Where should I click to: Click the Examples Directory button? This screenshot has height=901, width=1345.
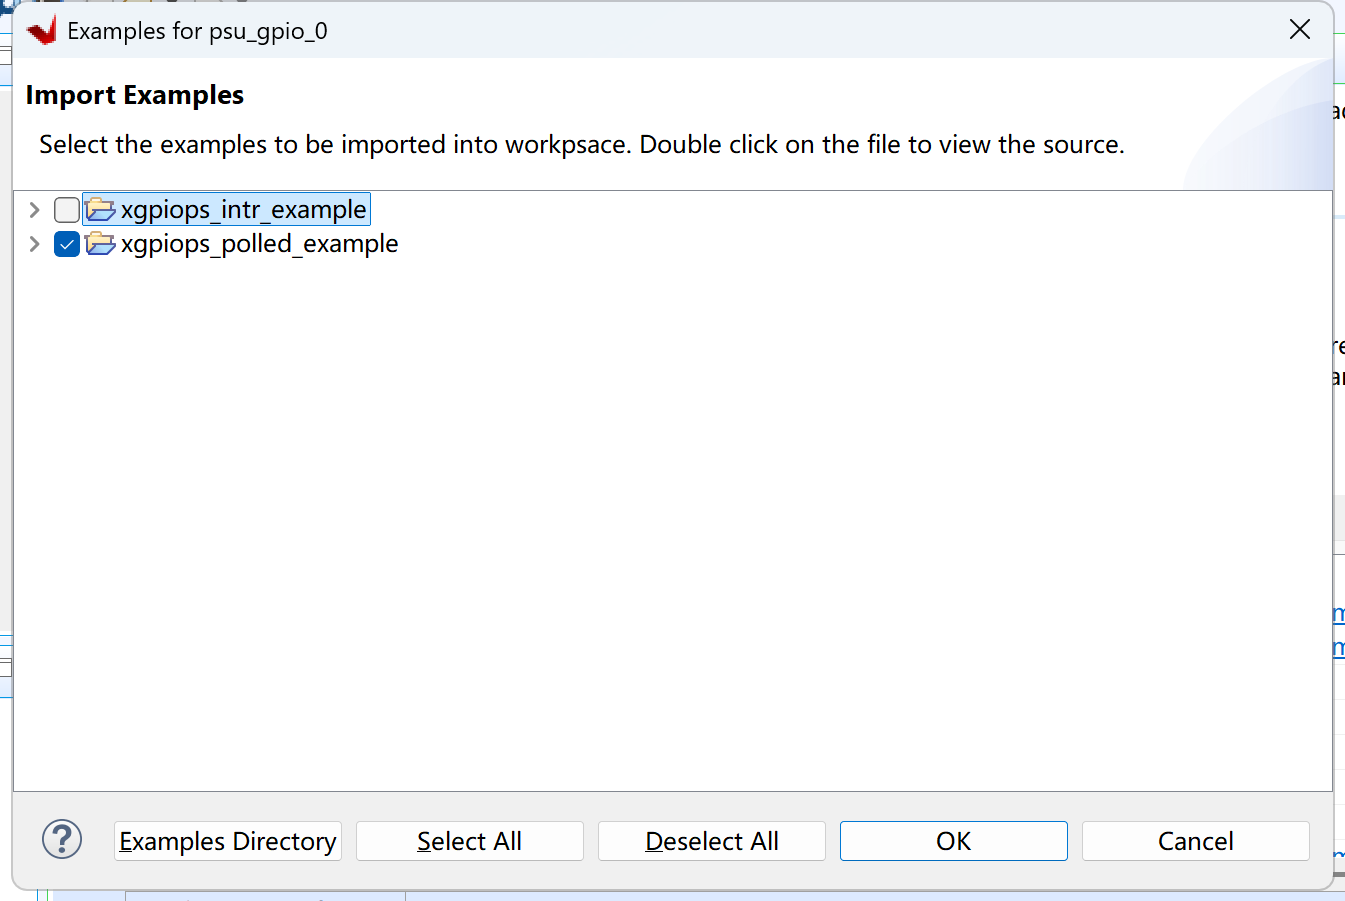point(228,841)
